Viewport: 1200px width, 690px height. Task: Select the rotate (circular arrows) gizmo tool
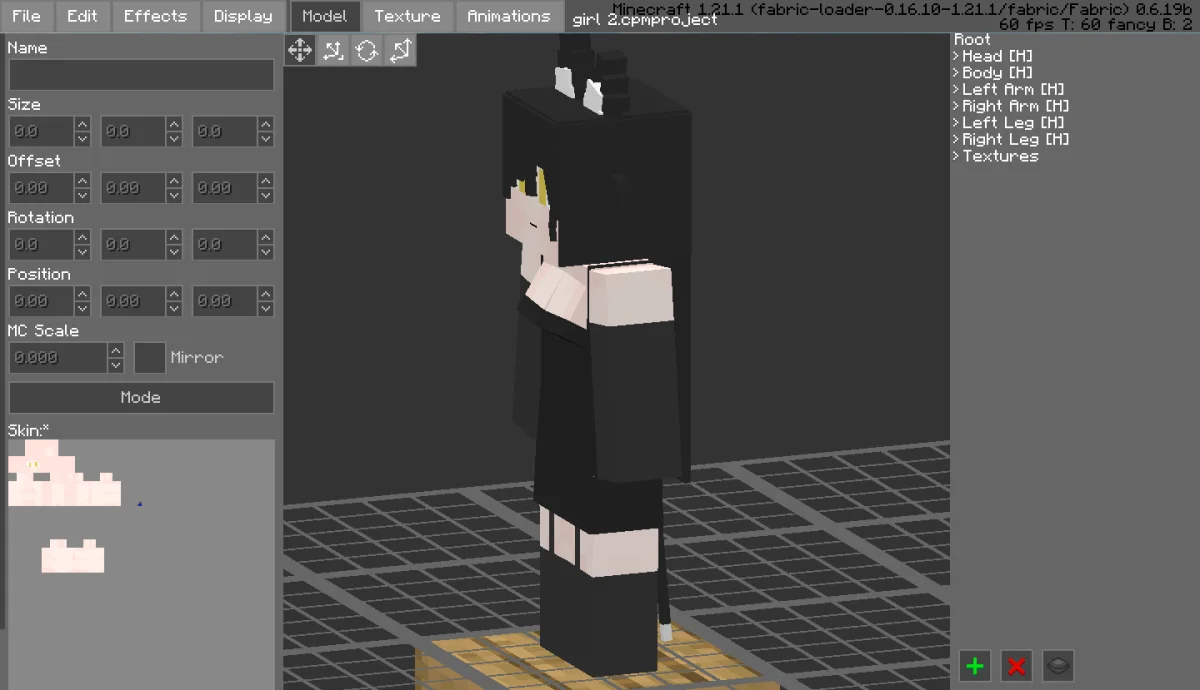pyautogui.click(x=366, y=50)
